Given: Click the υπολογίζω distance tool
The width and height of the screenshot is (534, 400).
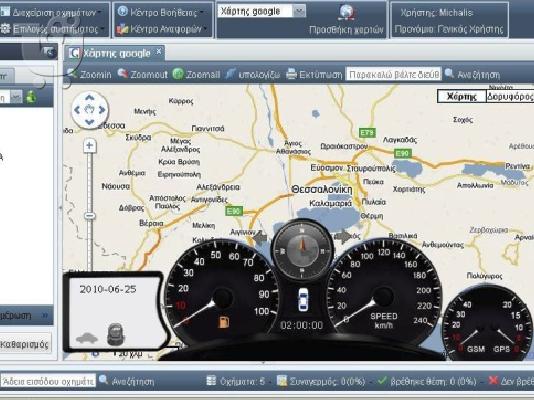Looking at the screenshot, I should click(x=253, y=74).
